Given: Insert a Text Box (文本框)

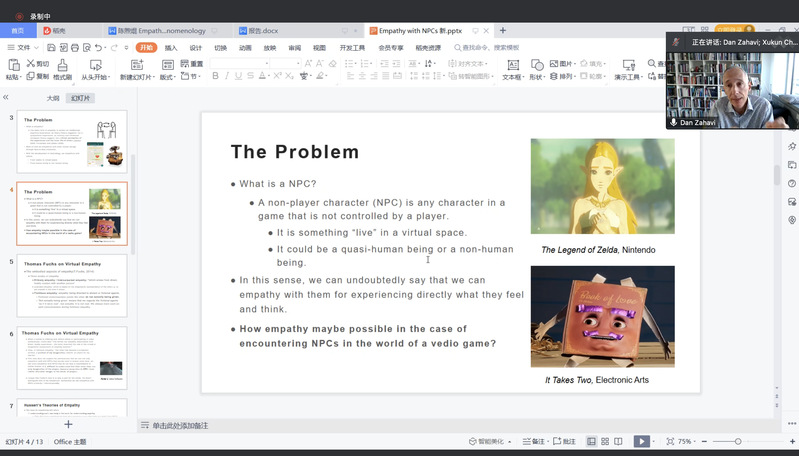Looking at the screenshot, I should (513, 69).
